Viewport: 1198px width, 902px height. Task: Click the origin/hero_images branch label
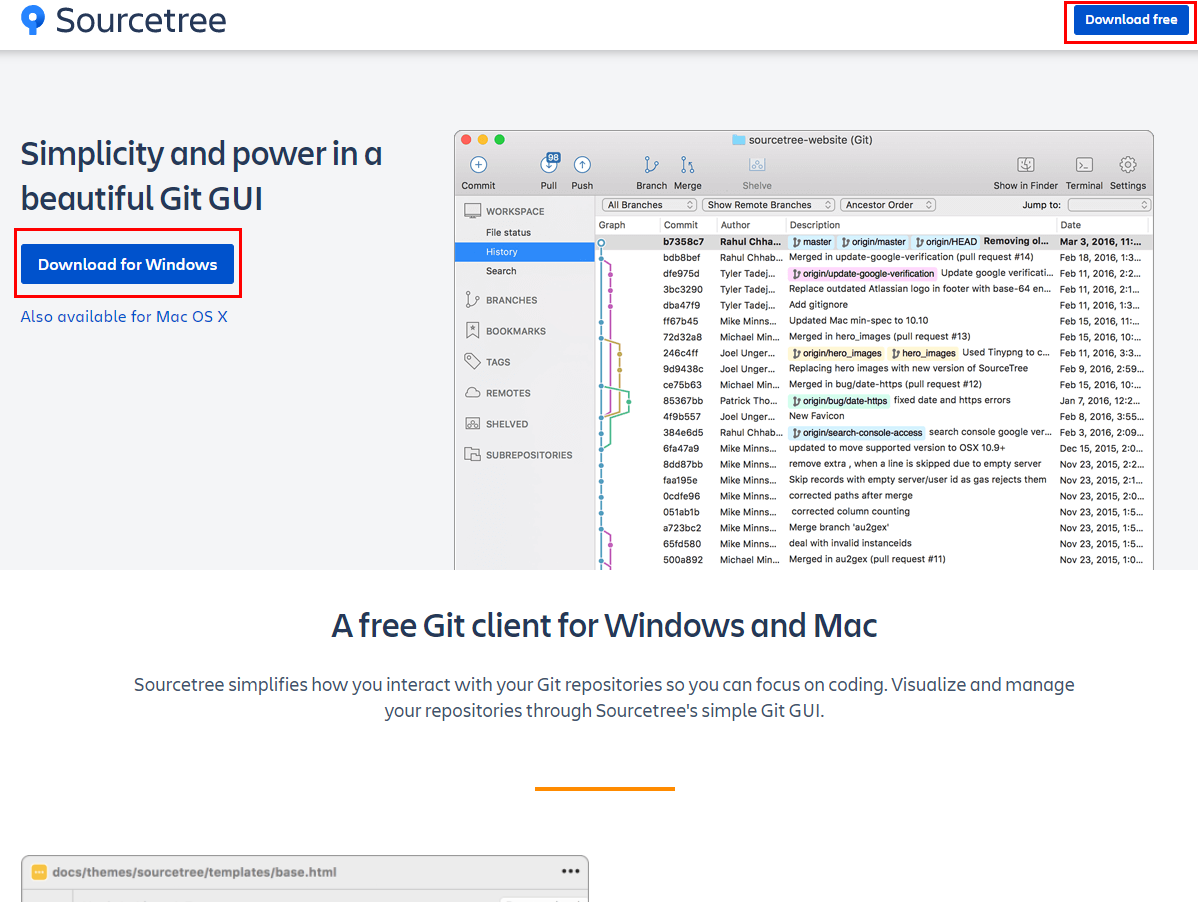837,353
